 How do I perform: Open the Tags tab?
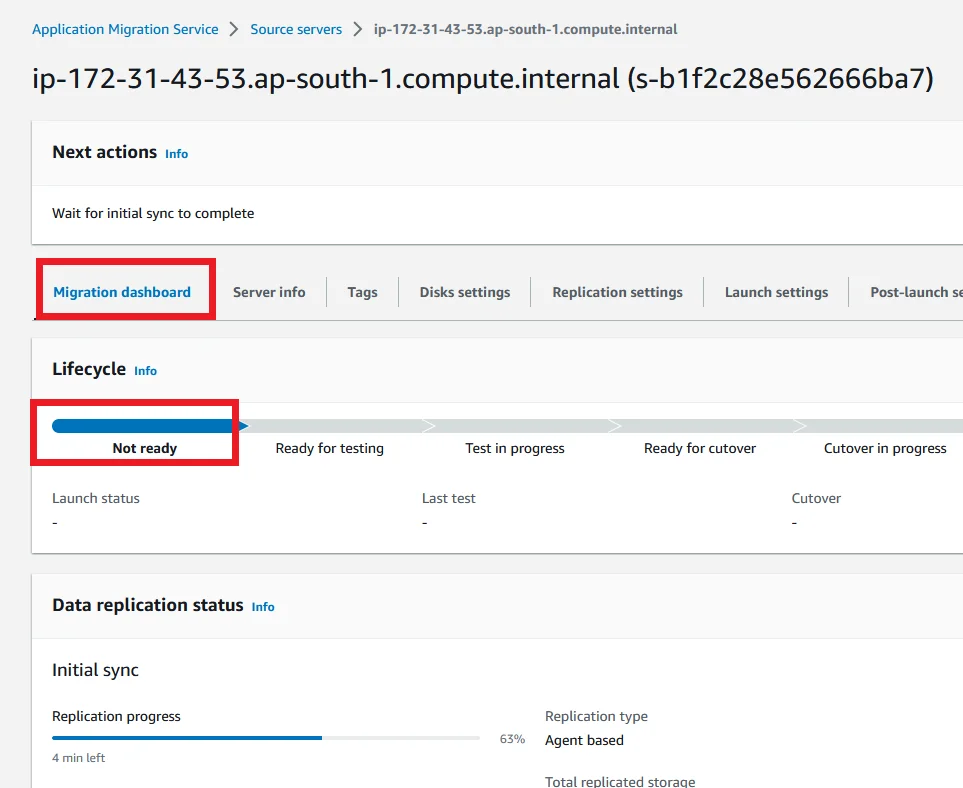click(362, 292)
